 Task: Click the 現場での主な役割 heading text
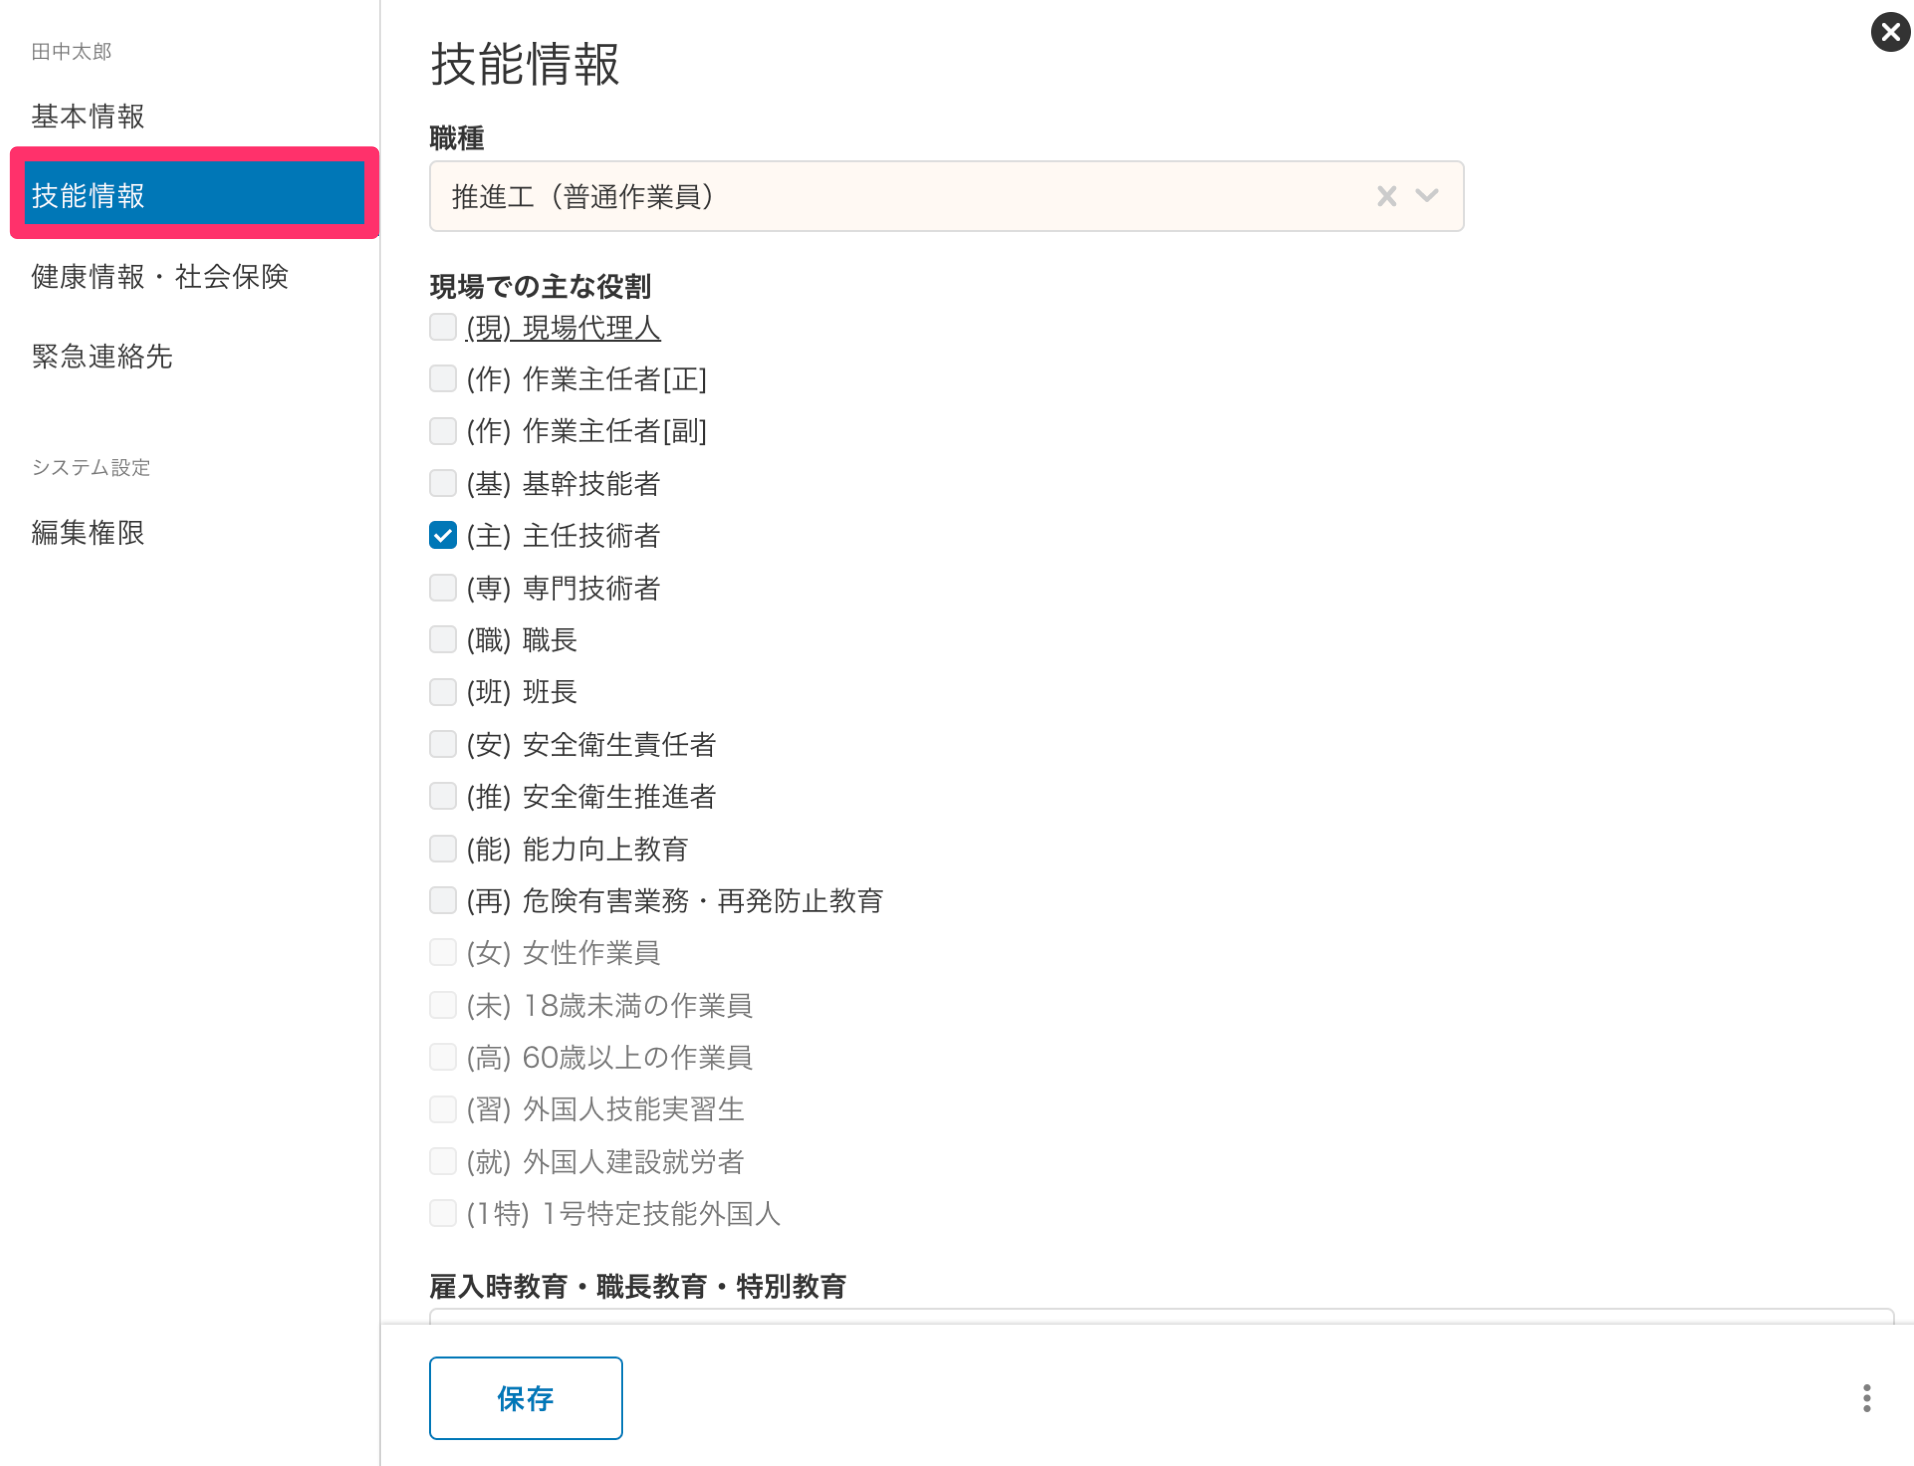point(540,287)
